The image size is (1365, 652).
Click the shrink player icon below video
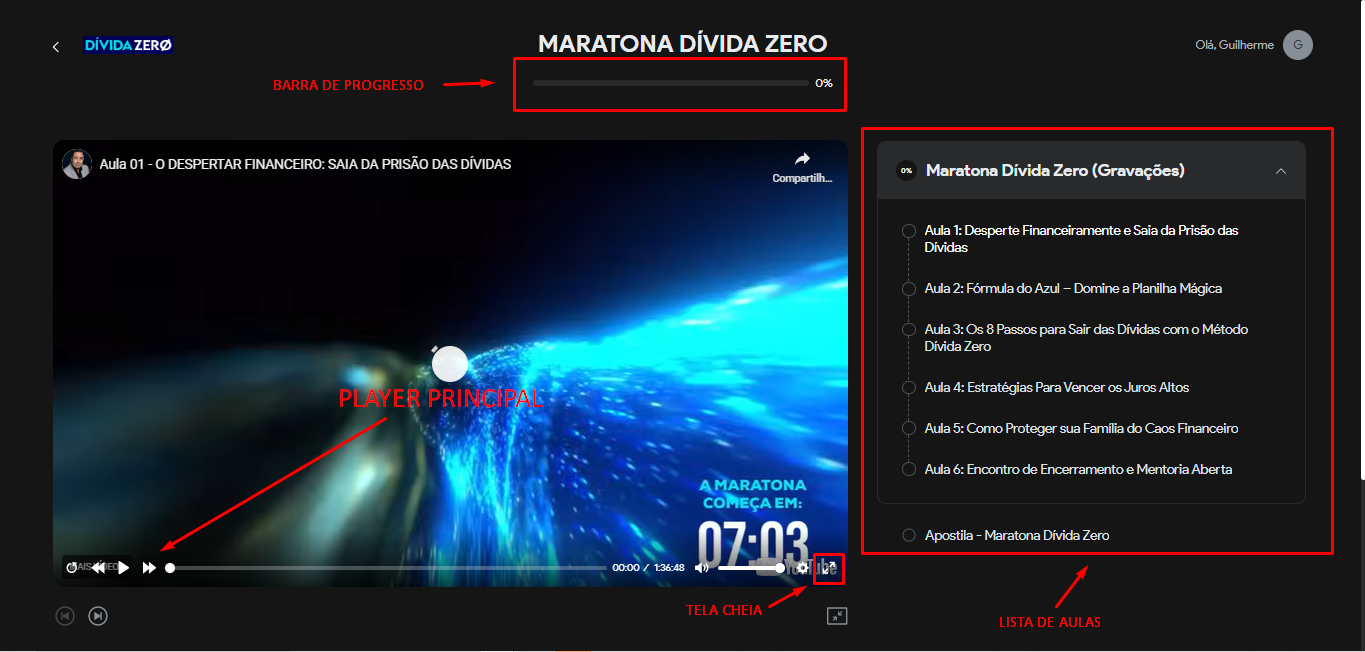click(x=837, y=616)
